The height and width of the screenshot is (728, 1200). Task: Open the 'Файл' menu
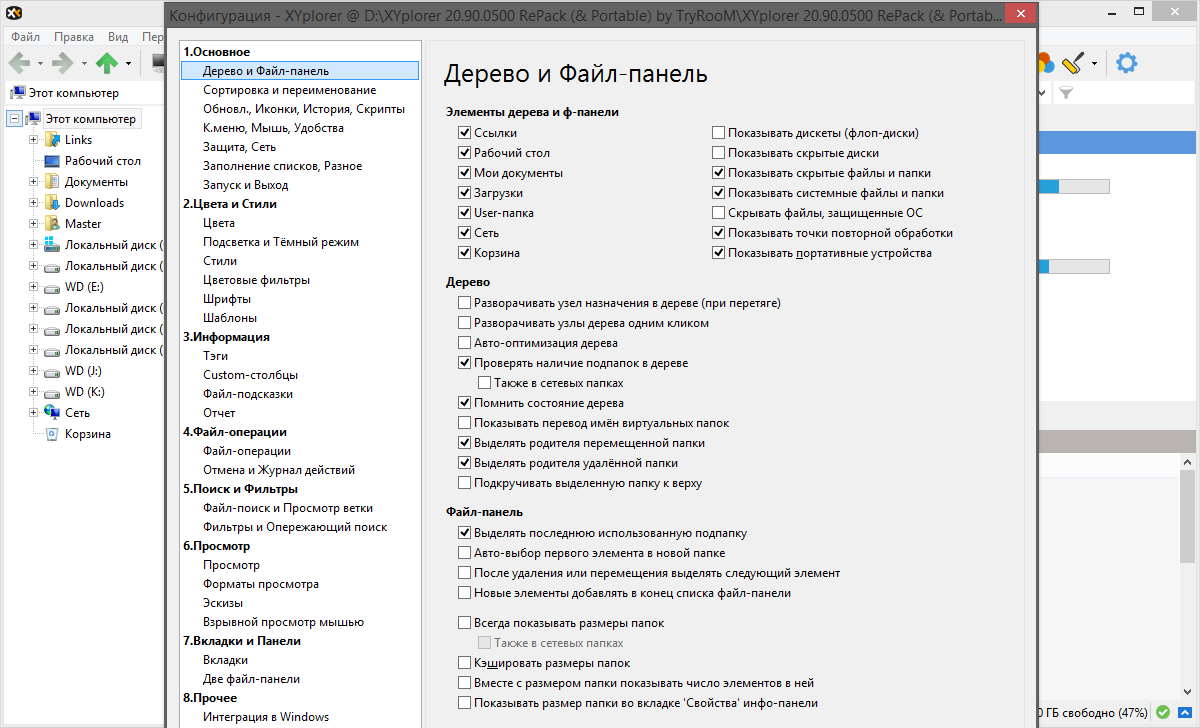[x=26, y=36]
